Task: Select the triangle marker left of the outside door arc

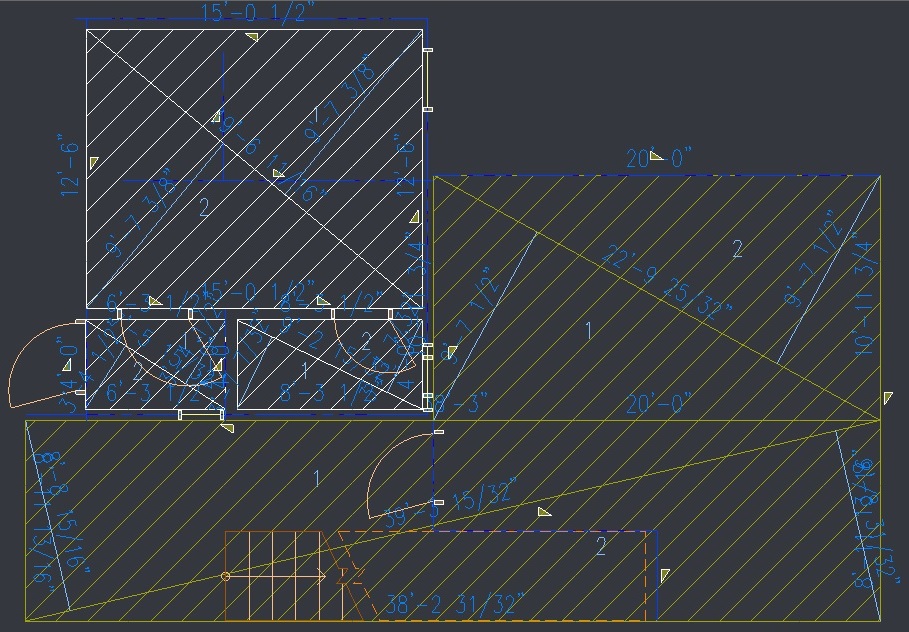Action: pos(67,365)
